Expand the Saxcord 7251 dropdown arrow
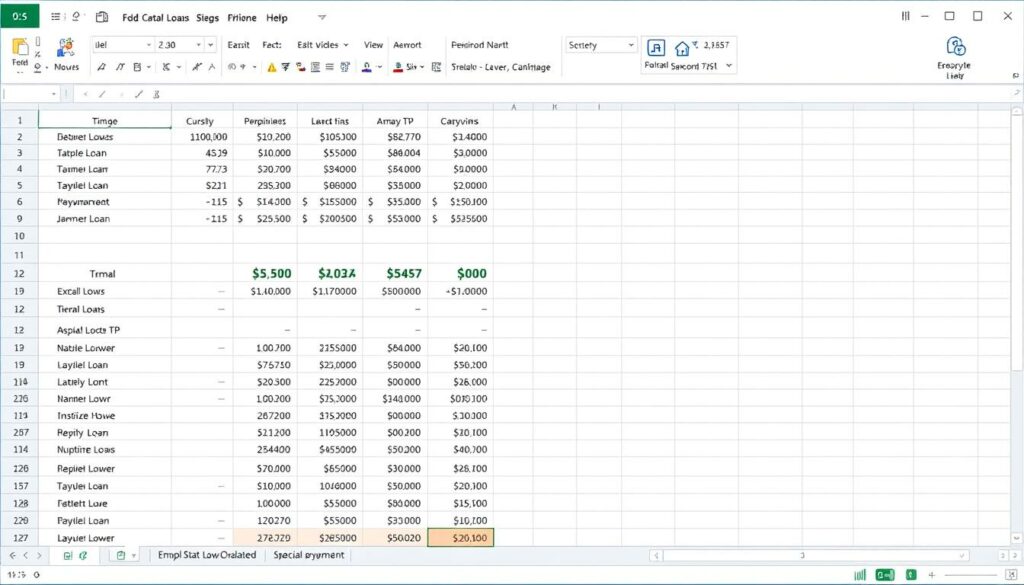Image resolution: width=1024 pixels, height=585 pixels. 729,66
